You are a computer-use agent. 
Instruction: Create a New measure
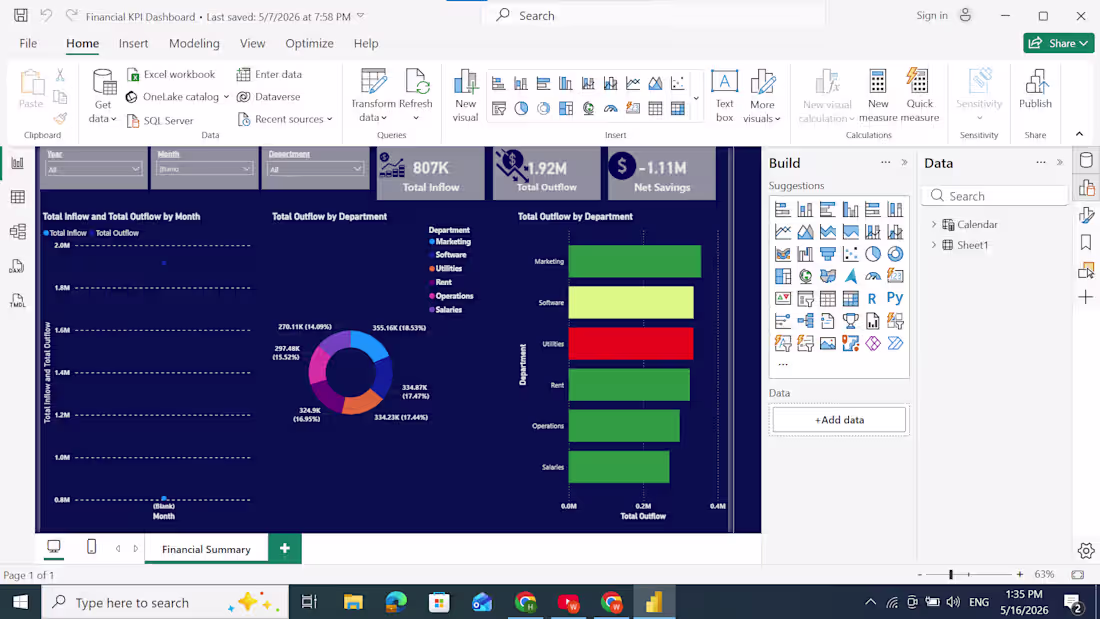click(x=878, y=96)
